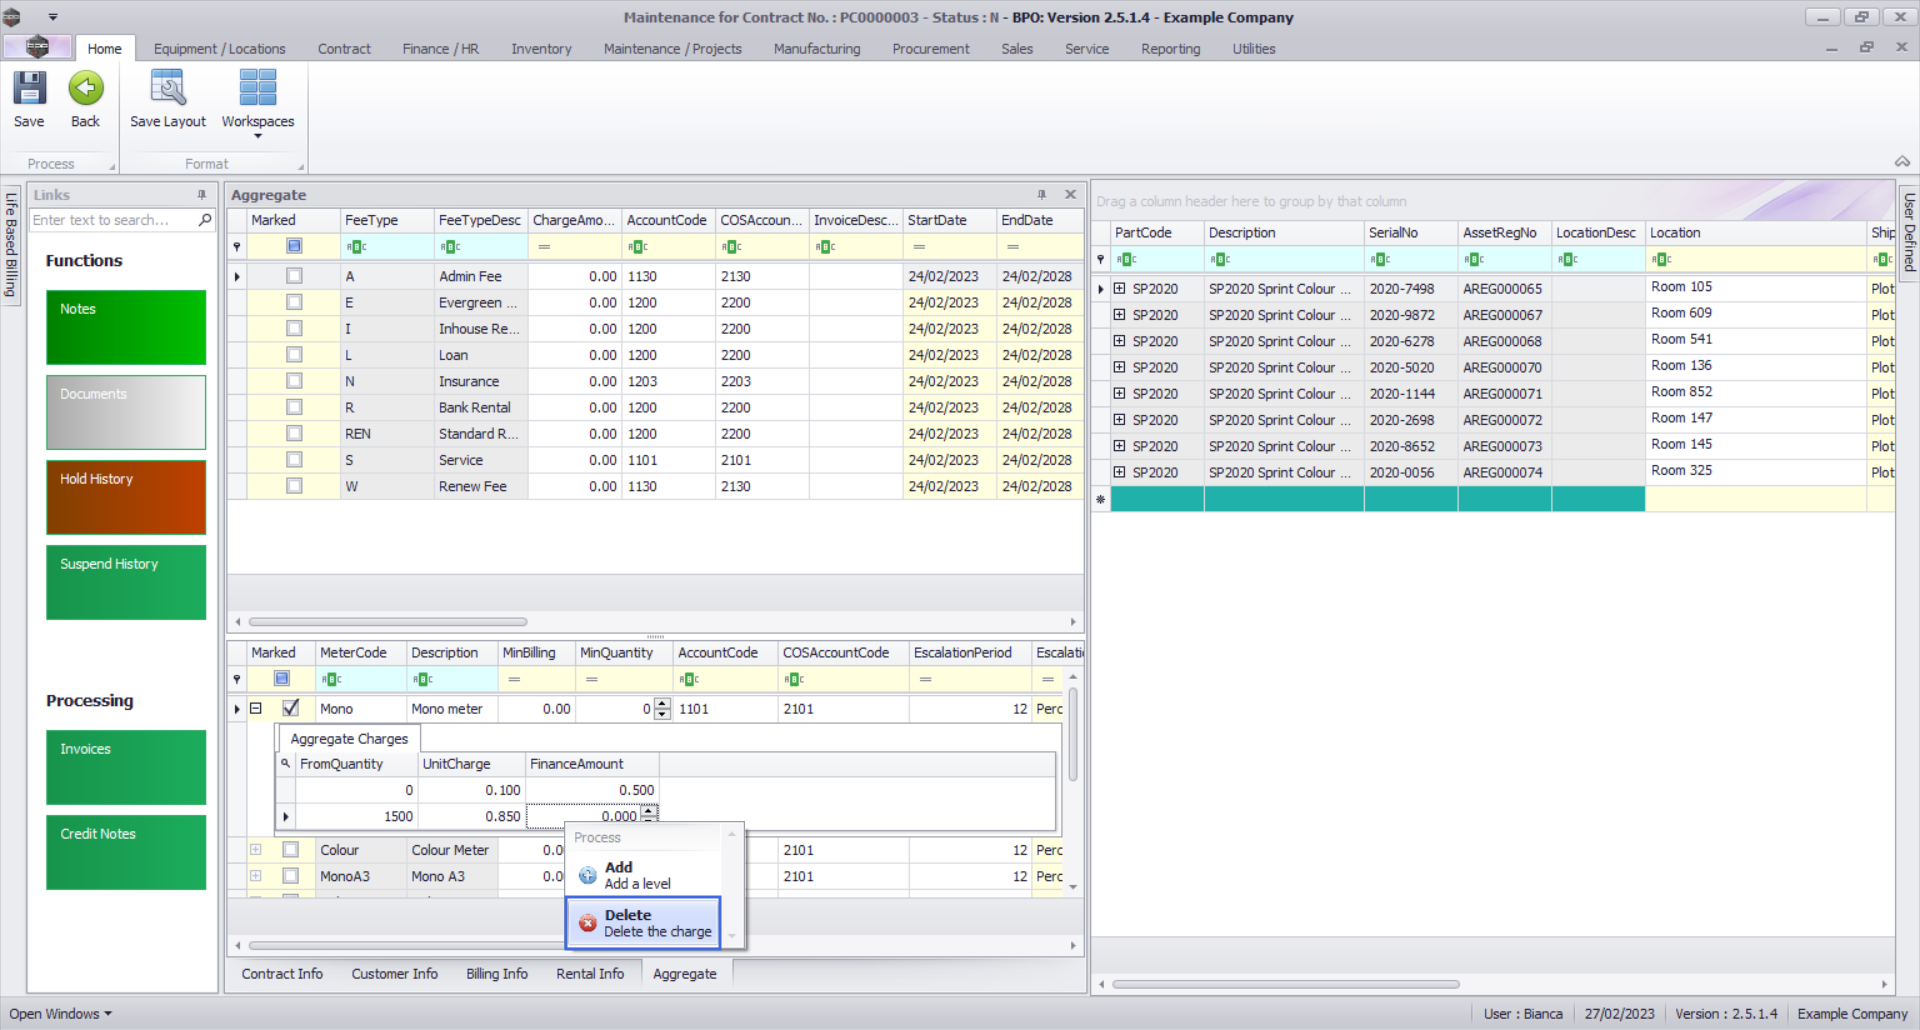Open the Invoices processing tile
1920x1030 pixels.
[x=126, y=767]
